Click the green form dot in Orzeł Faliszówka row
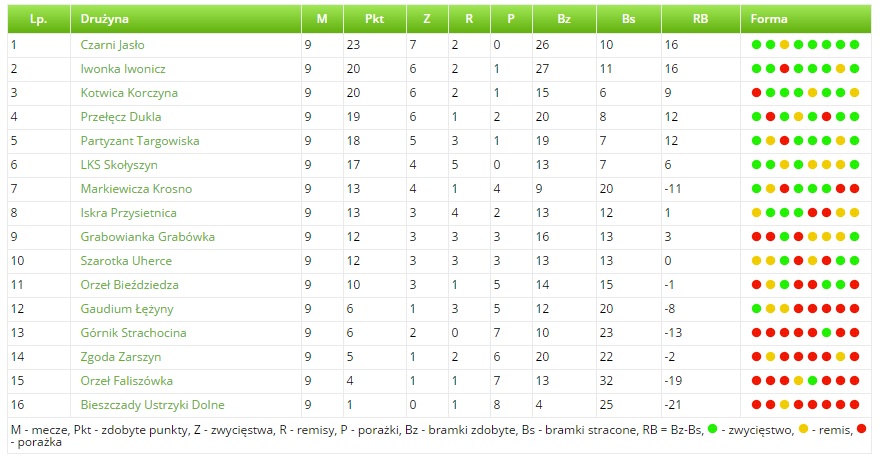880x462 pixels. 813,381
